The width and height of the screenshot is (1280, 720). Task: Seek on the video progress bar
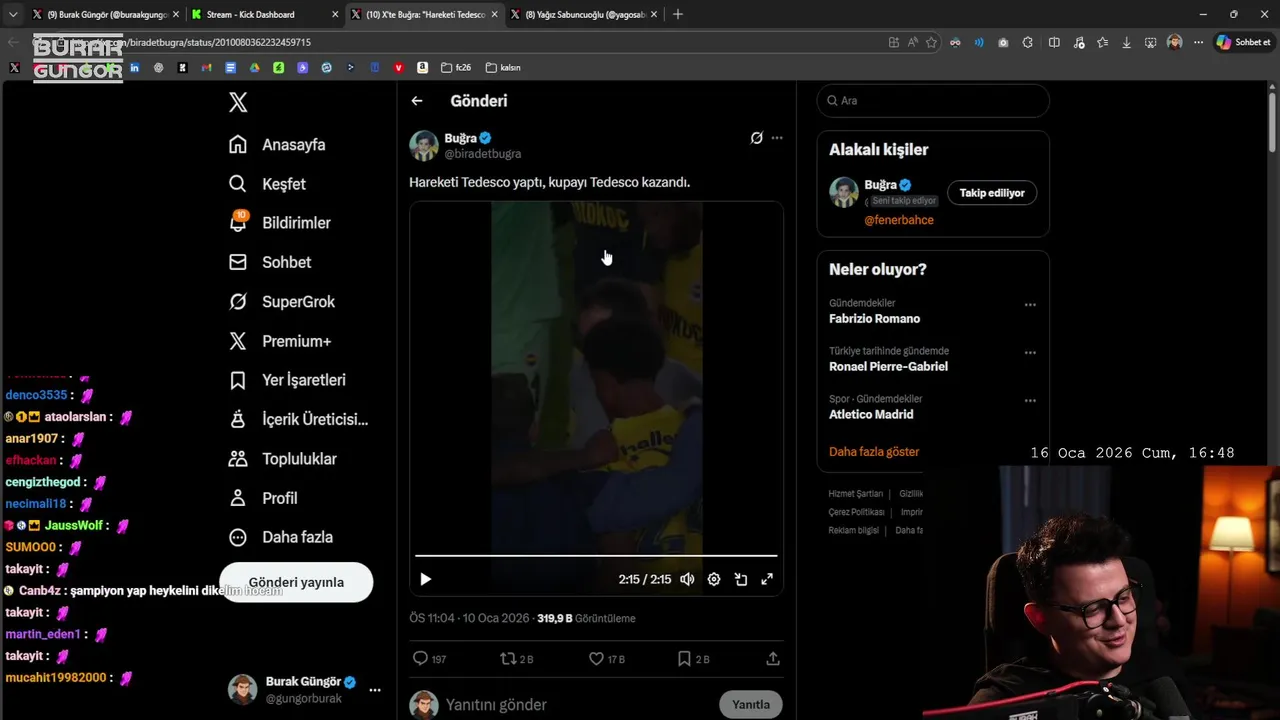click(596, 555)
